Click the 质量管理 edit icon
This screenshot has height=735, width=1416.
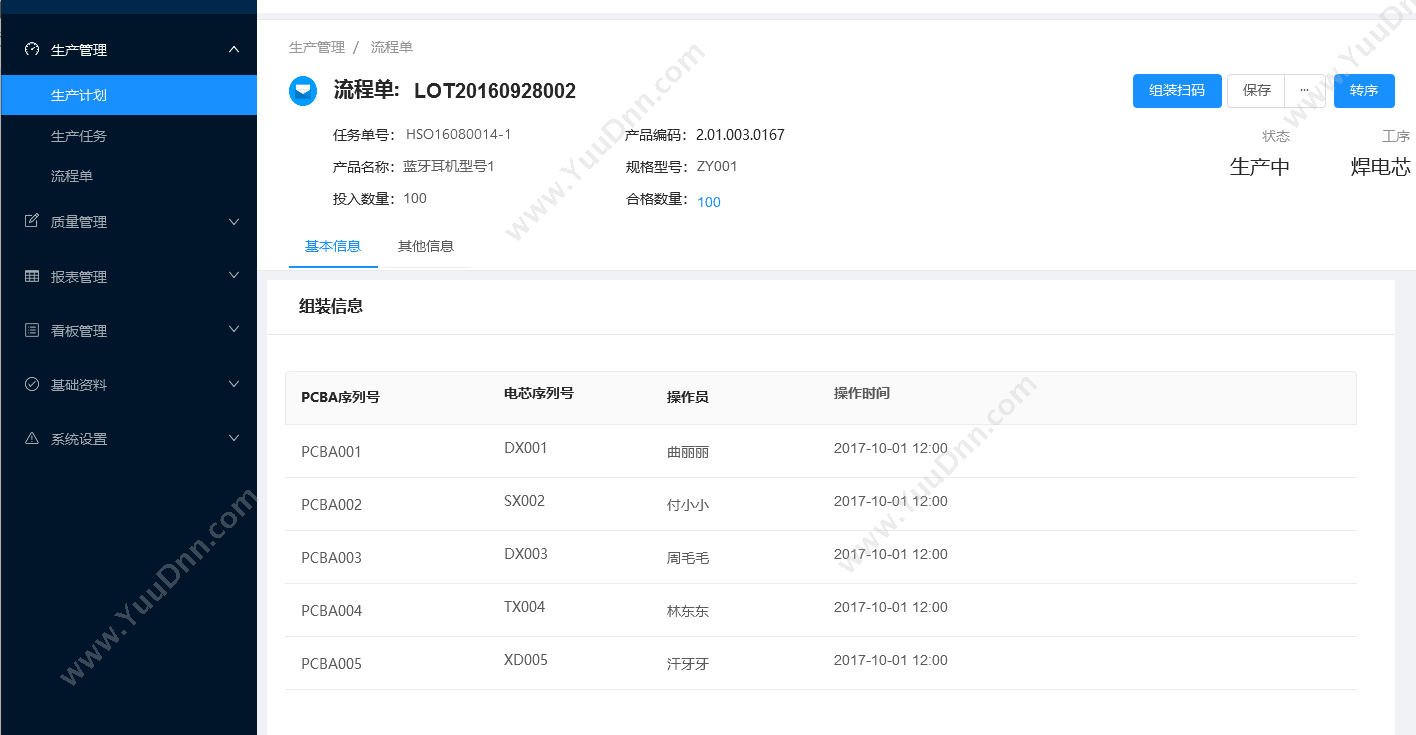click(32, 221)
